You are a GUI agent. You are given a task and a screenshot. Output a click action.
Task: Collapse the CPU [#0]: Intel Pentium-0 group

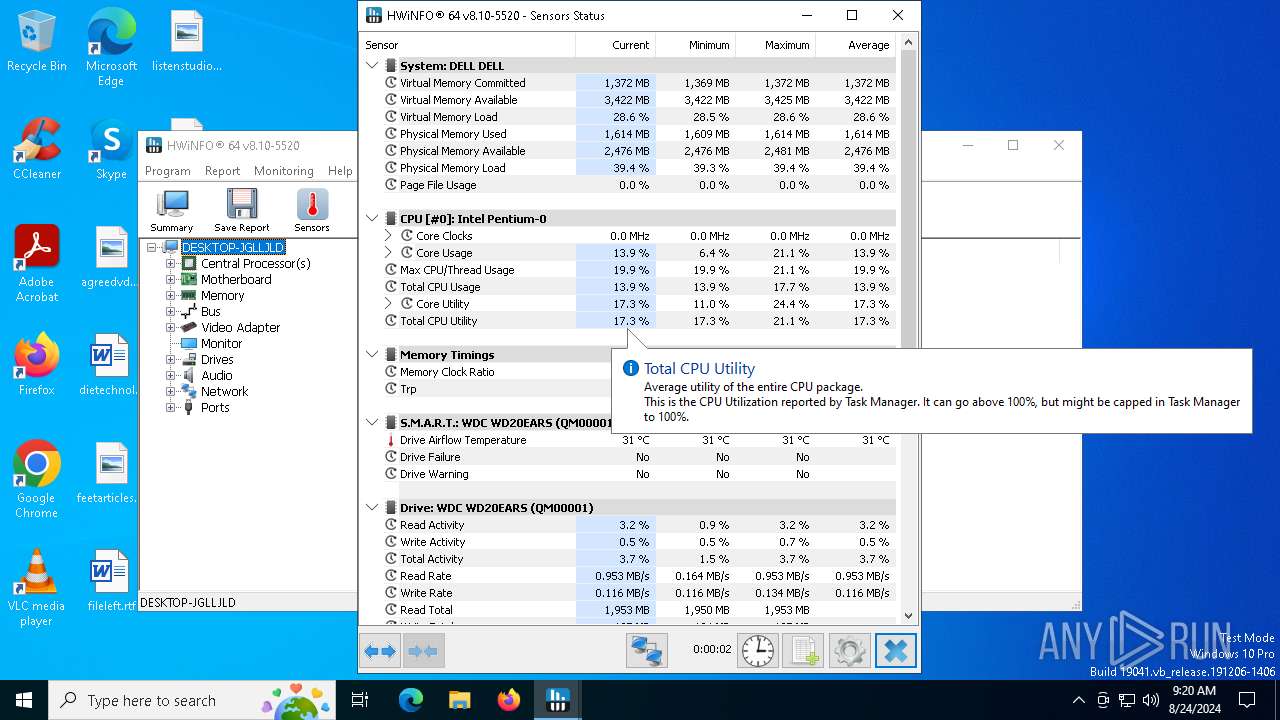[x=372, y=219]
